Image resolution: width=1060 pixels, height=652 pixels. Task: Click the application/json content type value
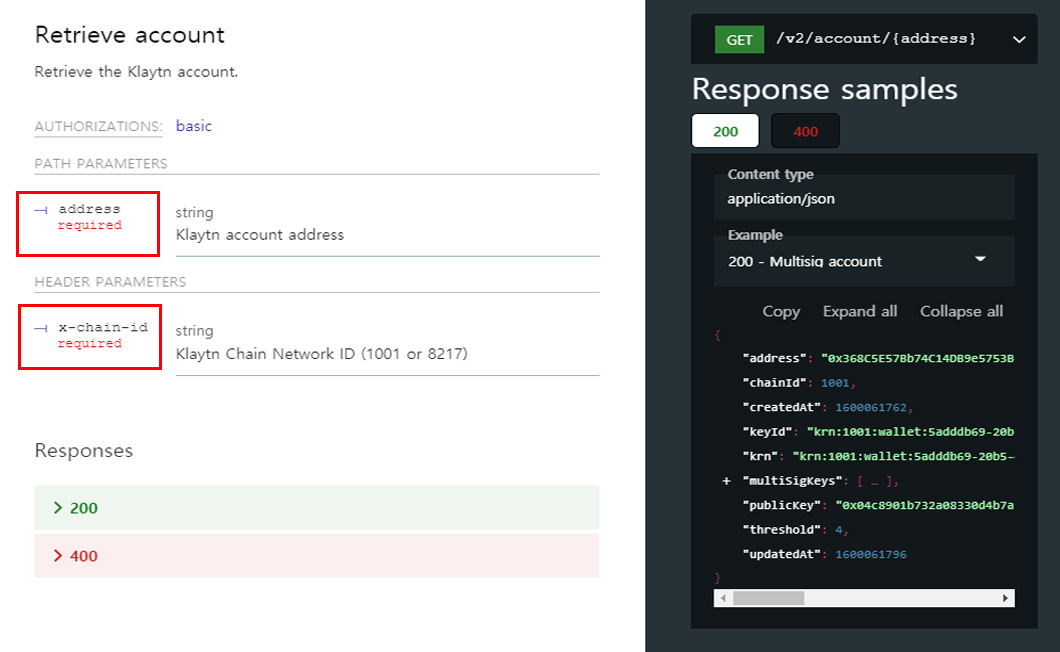click(x=781, y=199)
